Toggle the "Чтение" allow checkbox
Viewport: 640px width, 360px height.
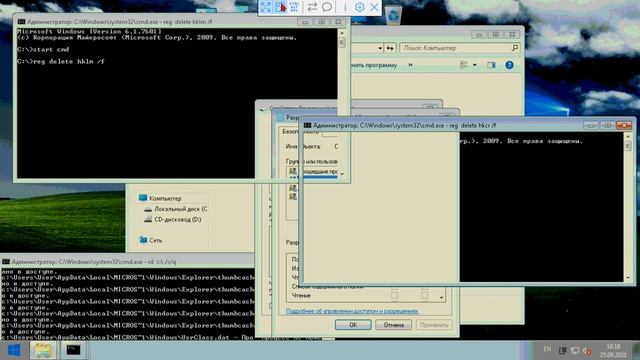[394, 295]
